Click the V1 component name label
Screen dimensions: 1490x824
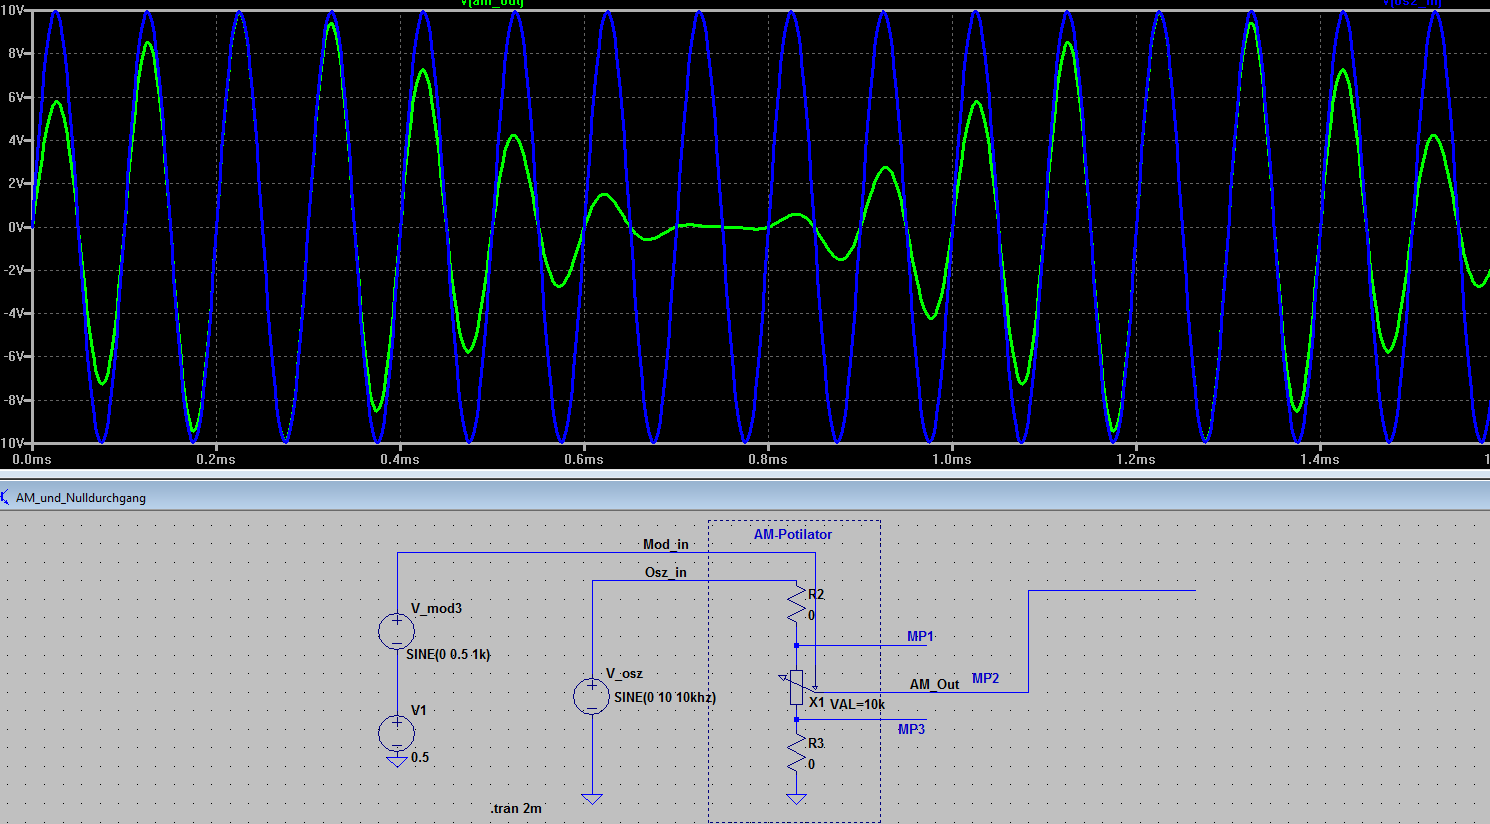click(419, 710)
